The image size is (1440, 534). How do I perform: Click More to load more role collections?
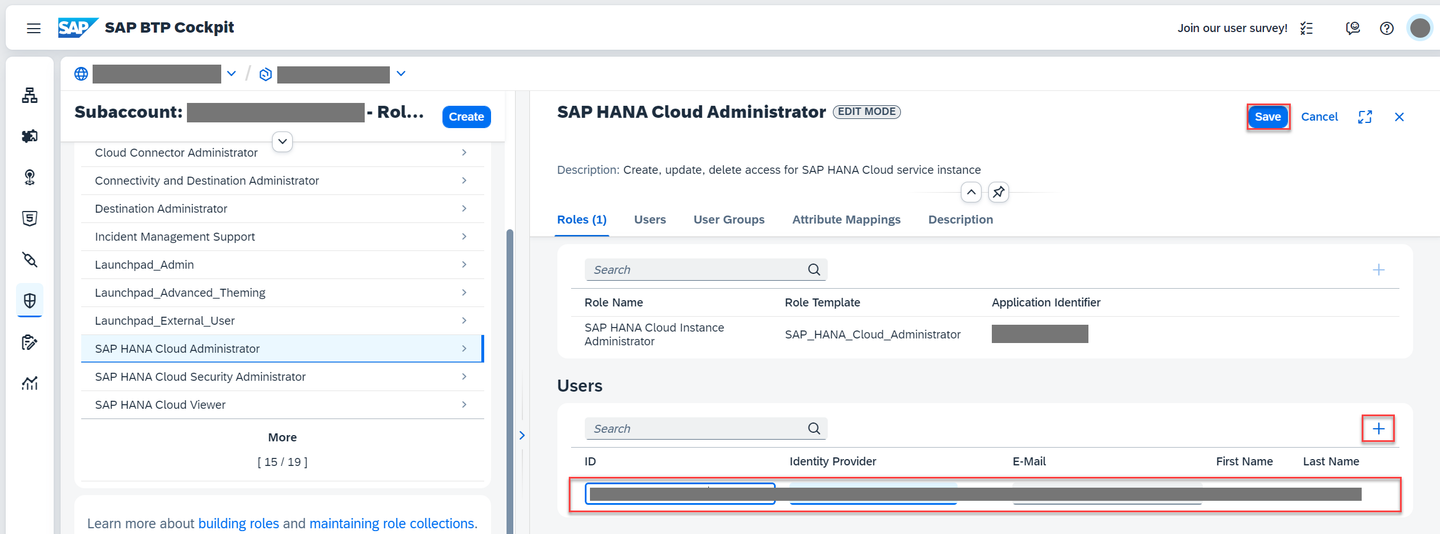click(x=283, y=438)
